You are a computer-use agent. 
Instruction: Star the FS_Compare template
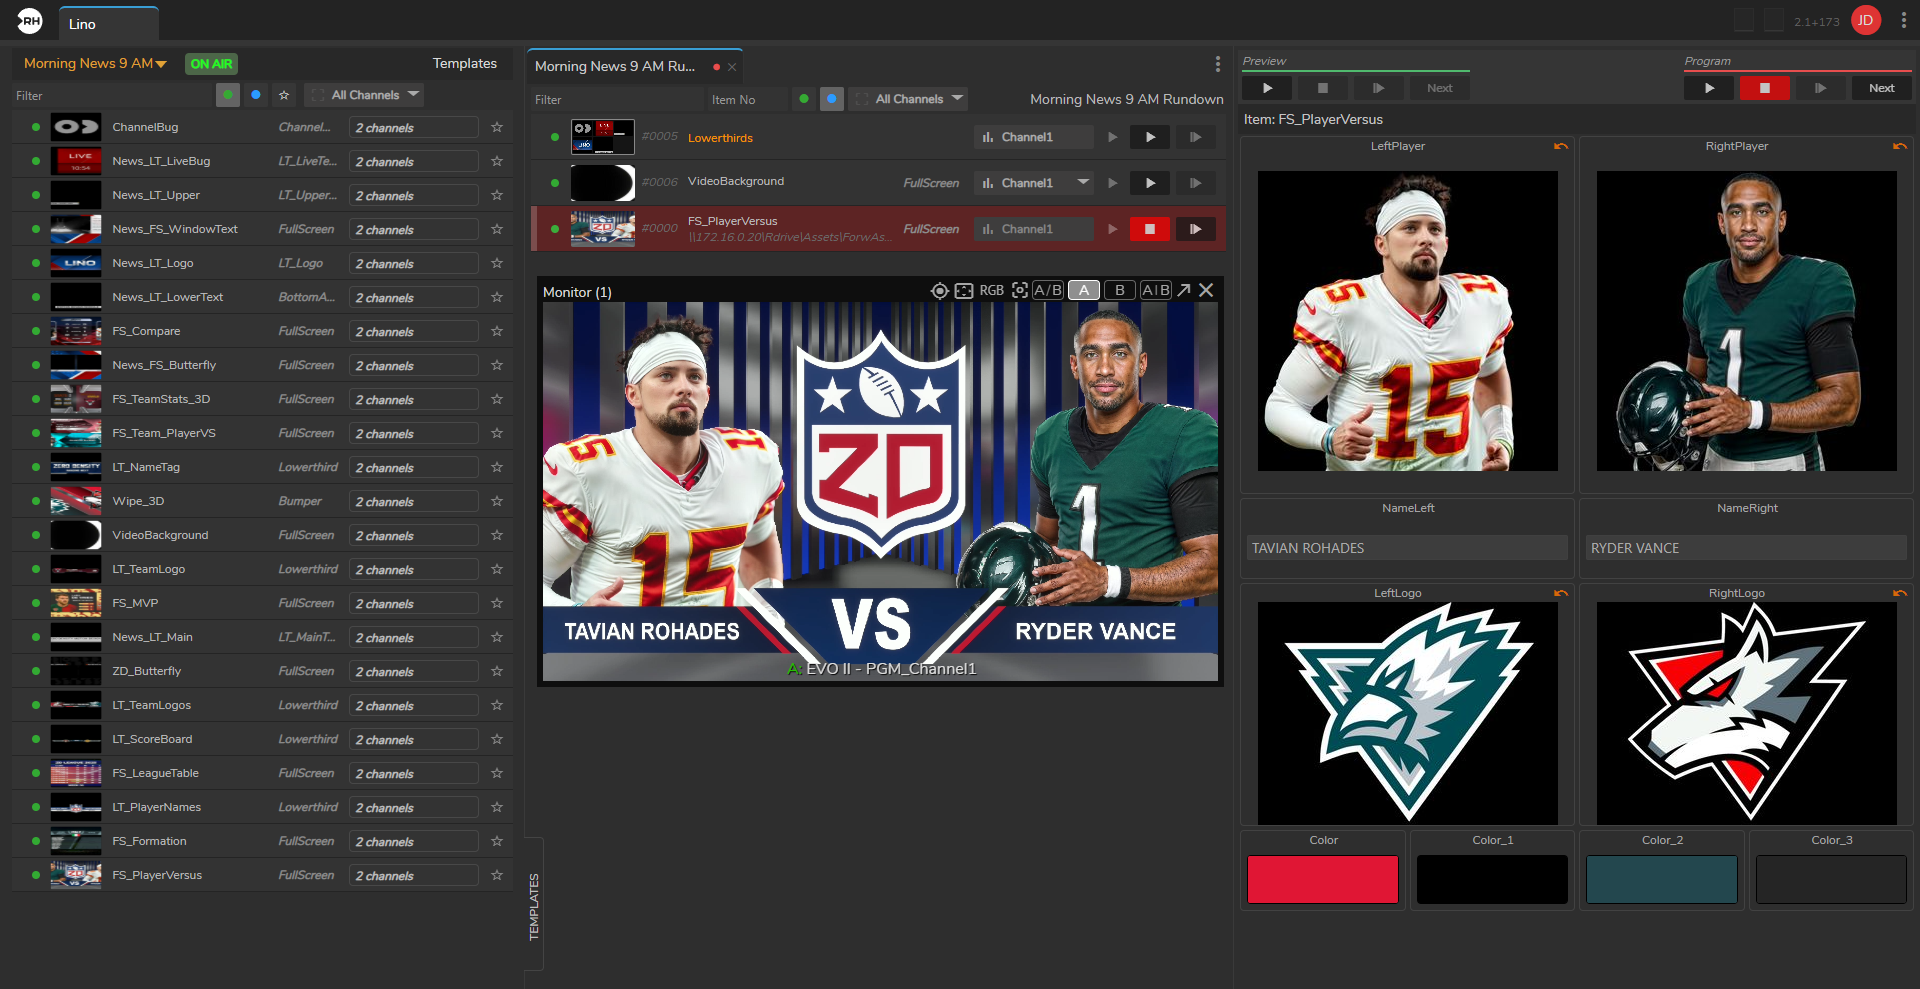coord(497,331)
